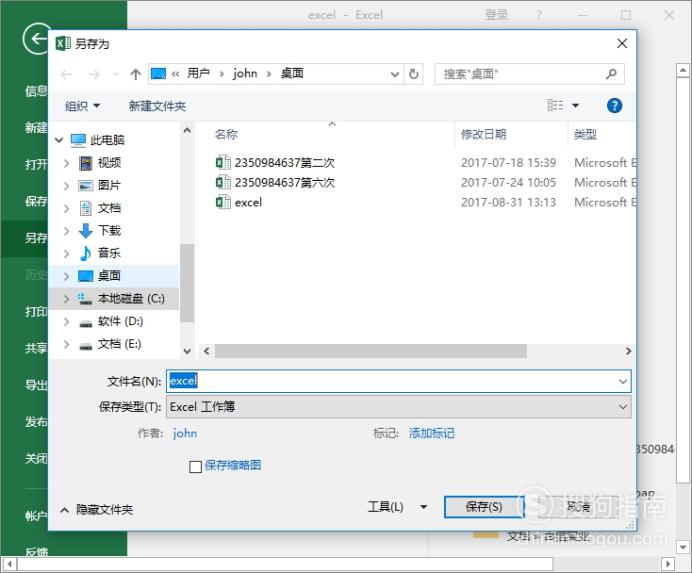Click the horizontal scrollbar of file list
This screenshot has height=573, width=692.
(x=370, y=351)
